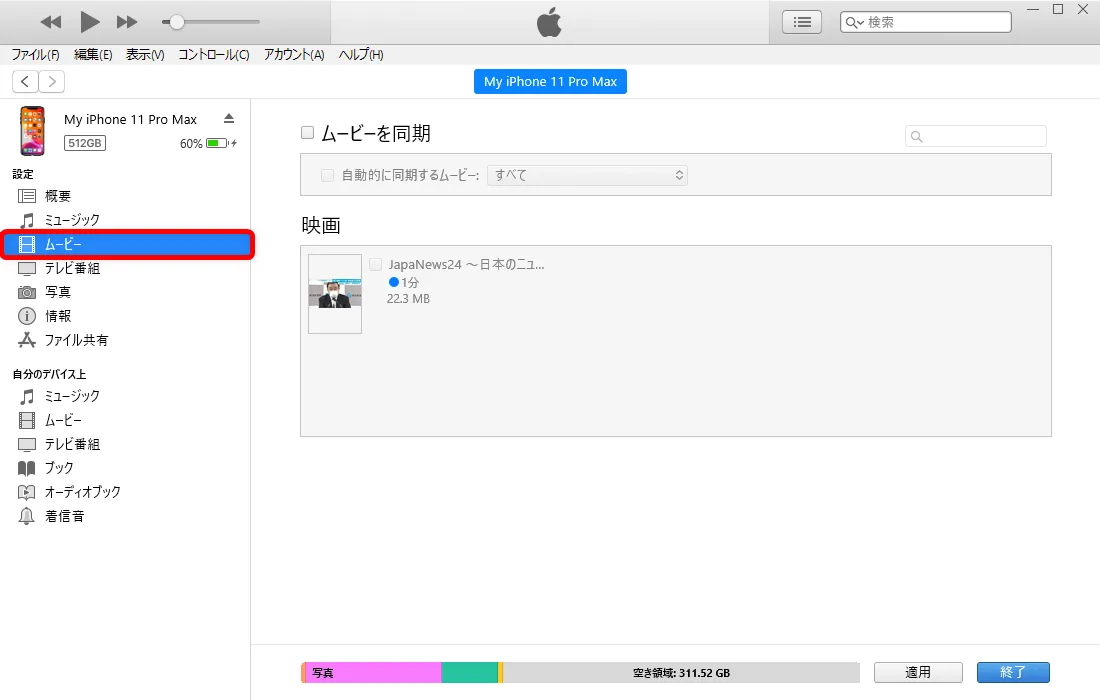Click the 22.3 MB file size text

tap(408, 299)
